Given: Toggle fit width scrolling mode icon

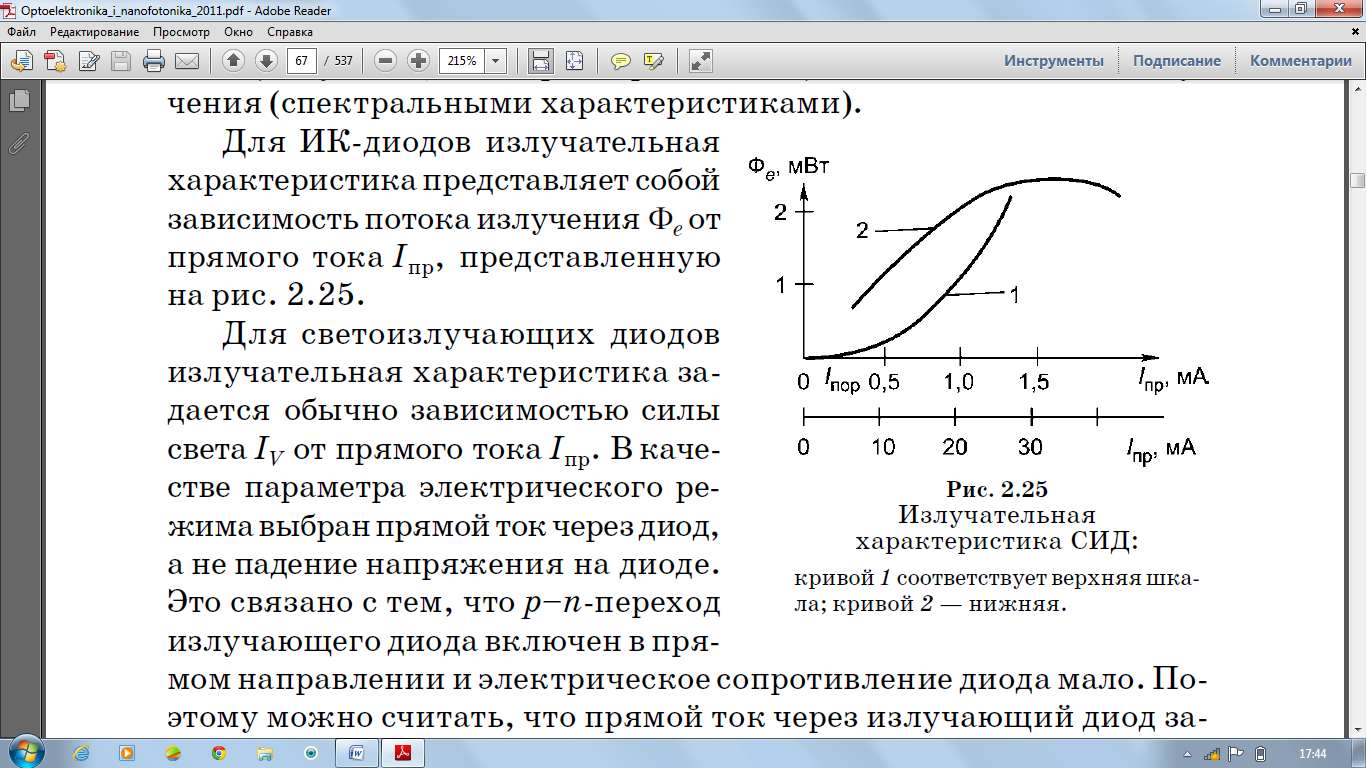Looking at the screenshot, I should point(541,61).
